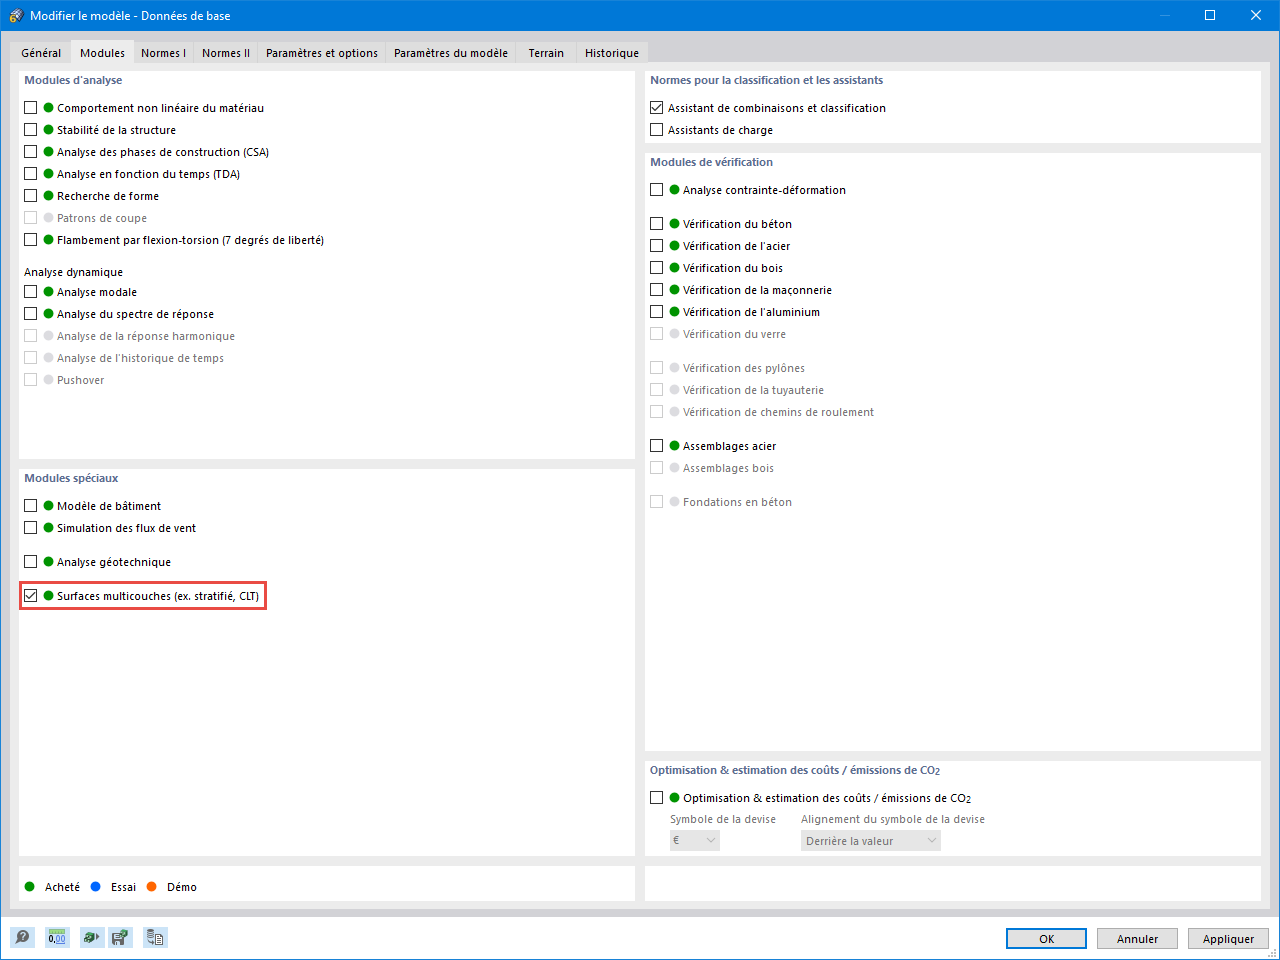Click Vérification du verre label
The width and height of the screenshot is (1280, 960).
coord(734,334)
